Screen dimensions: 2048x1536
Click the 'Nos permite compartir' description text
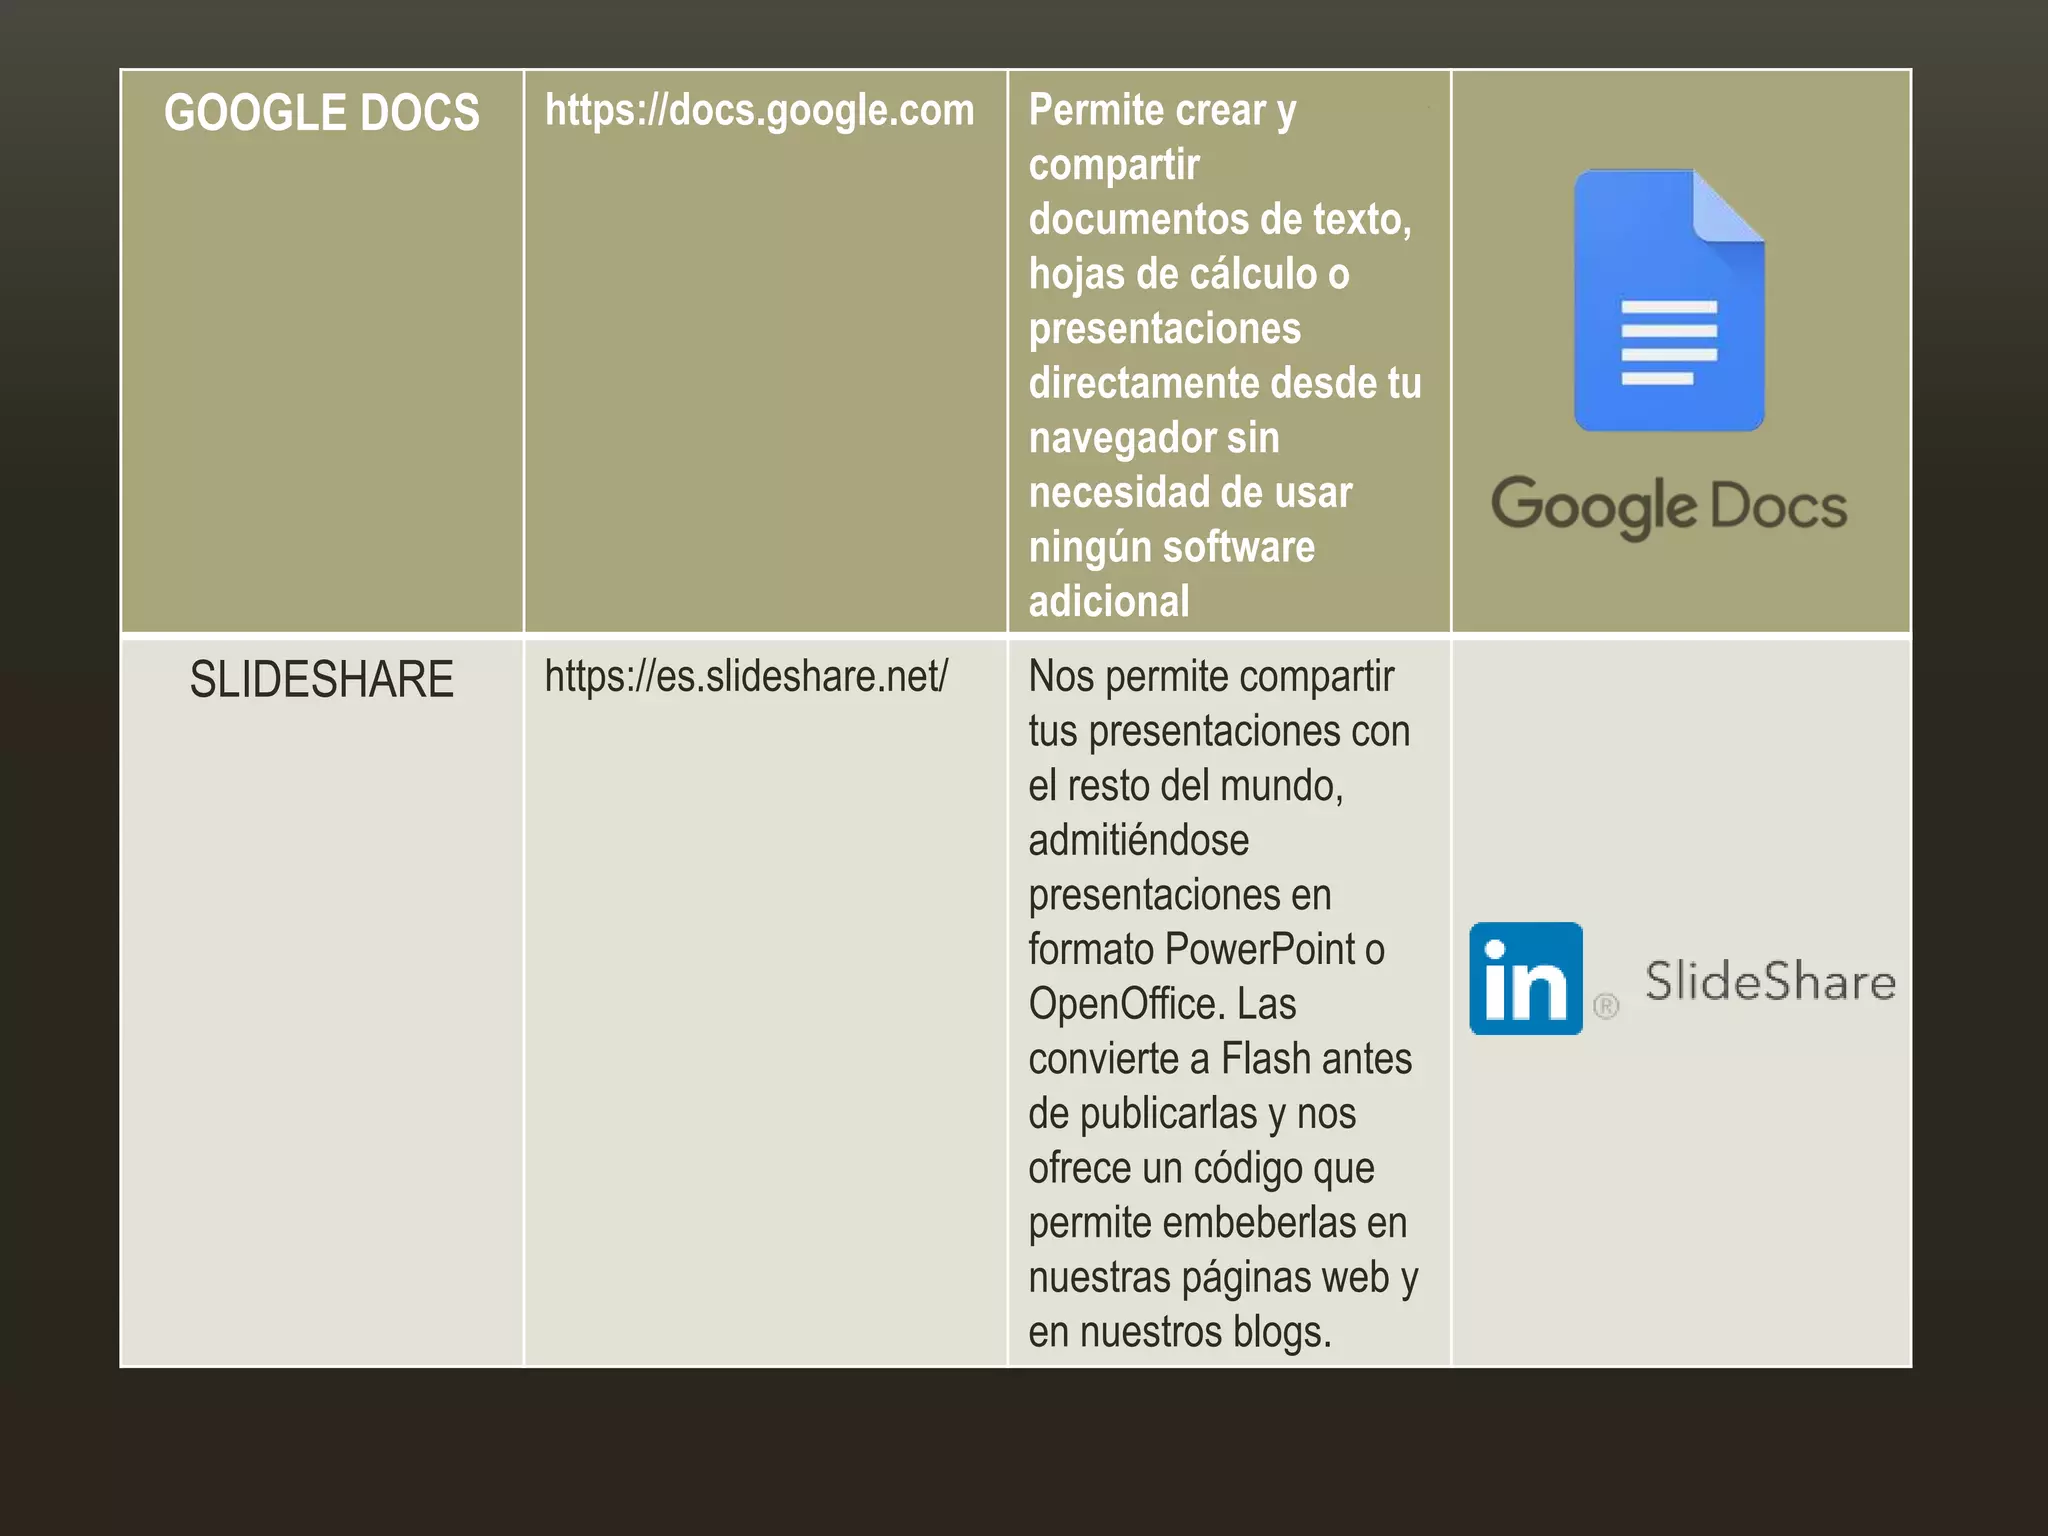pyautogui.click(x=1224, y=1004)
